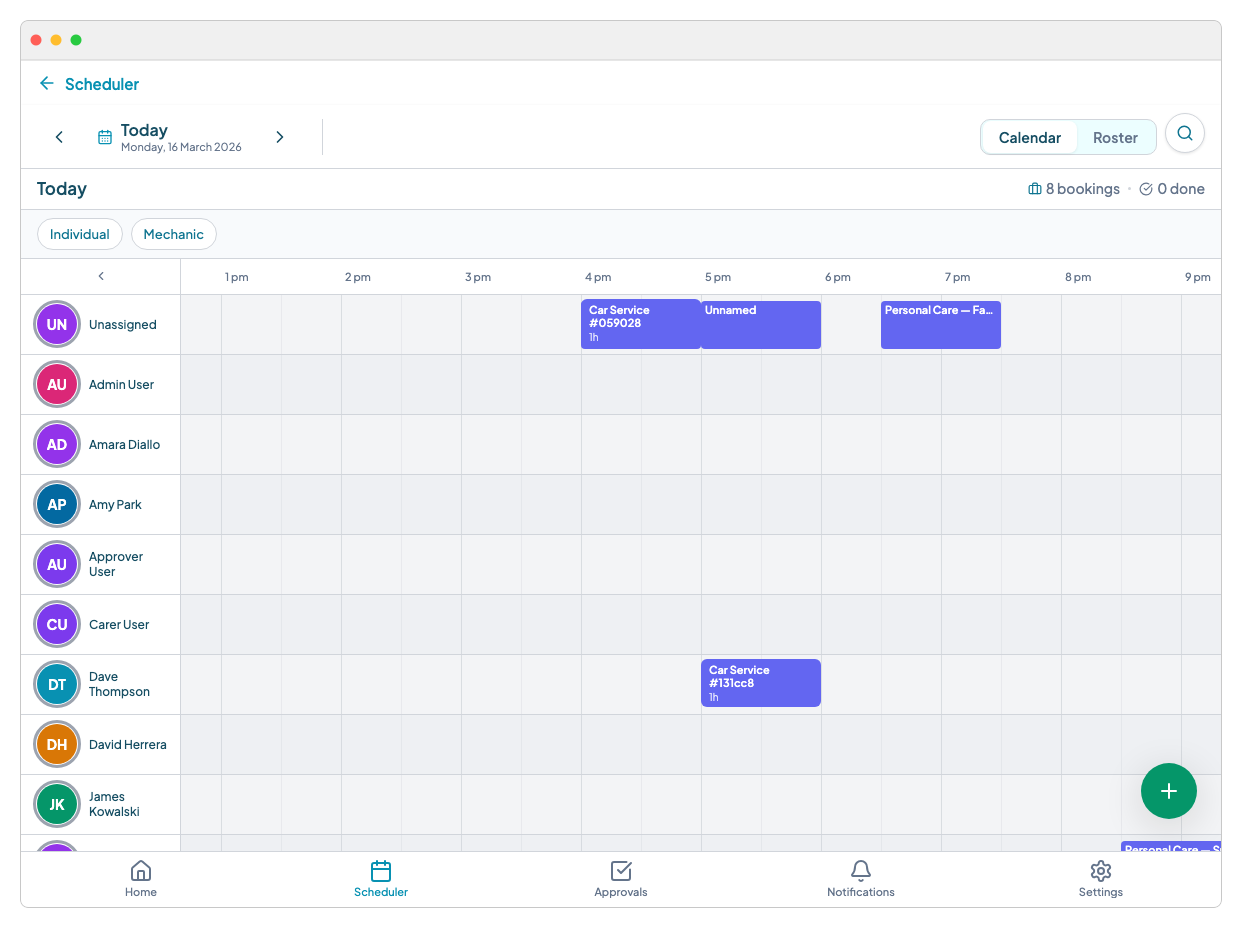Collapse the staff column with chevron
Viewport: 1242px width, 928px height.
tap(101, 276)
